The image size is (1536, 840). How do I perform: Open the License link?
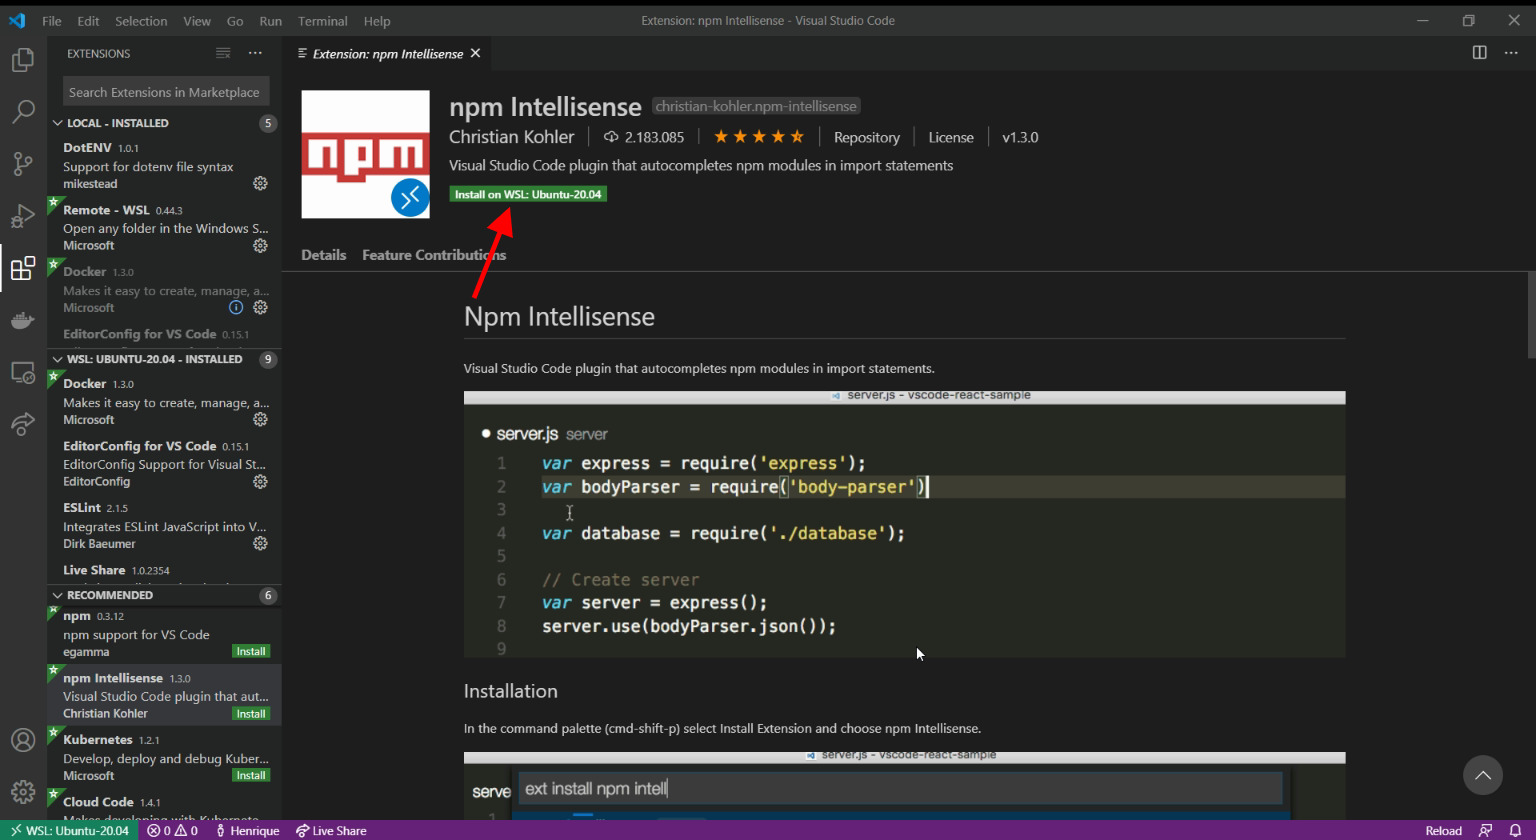pos(950,137)
